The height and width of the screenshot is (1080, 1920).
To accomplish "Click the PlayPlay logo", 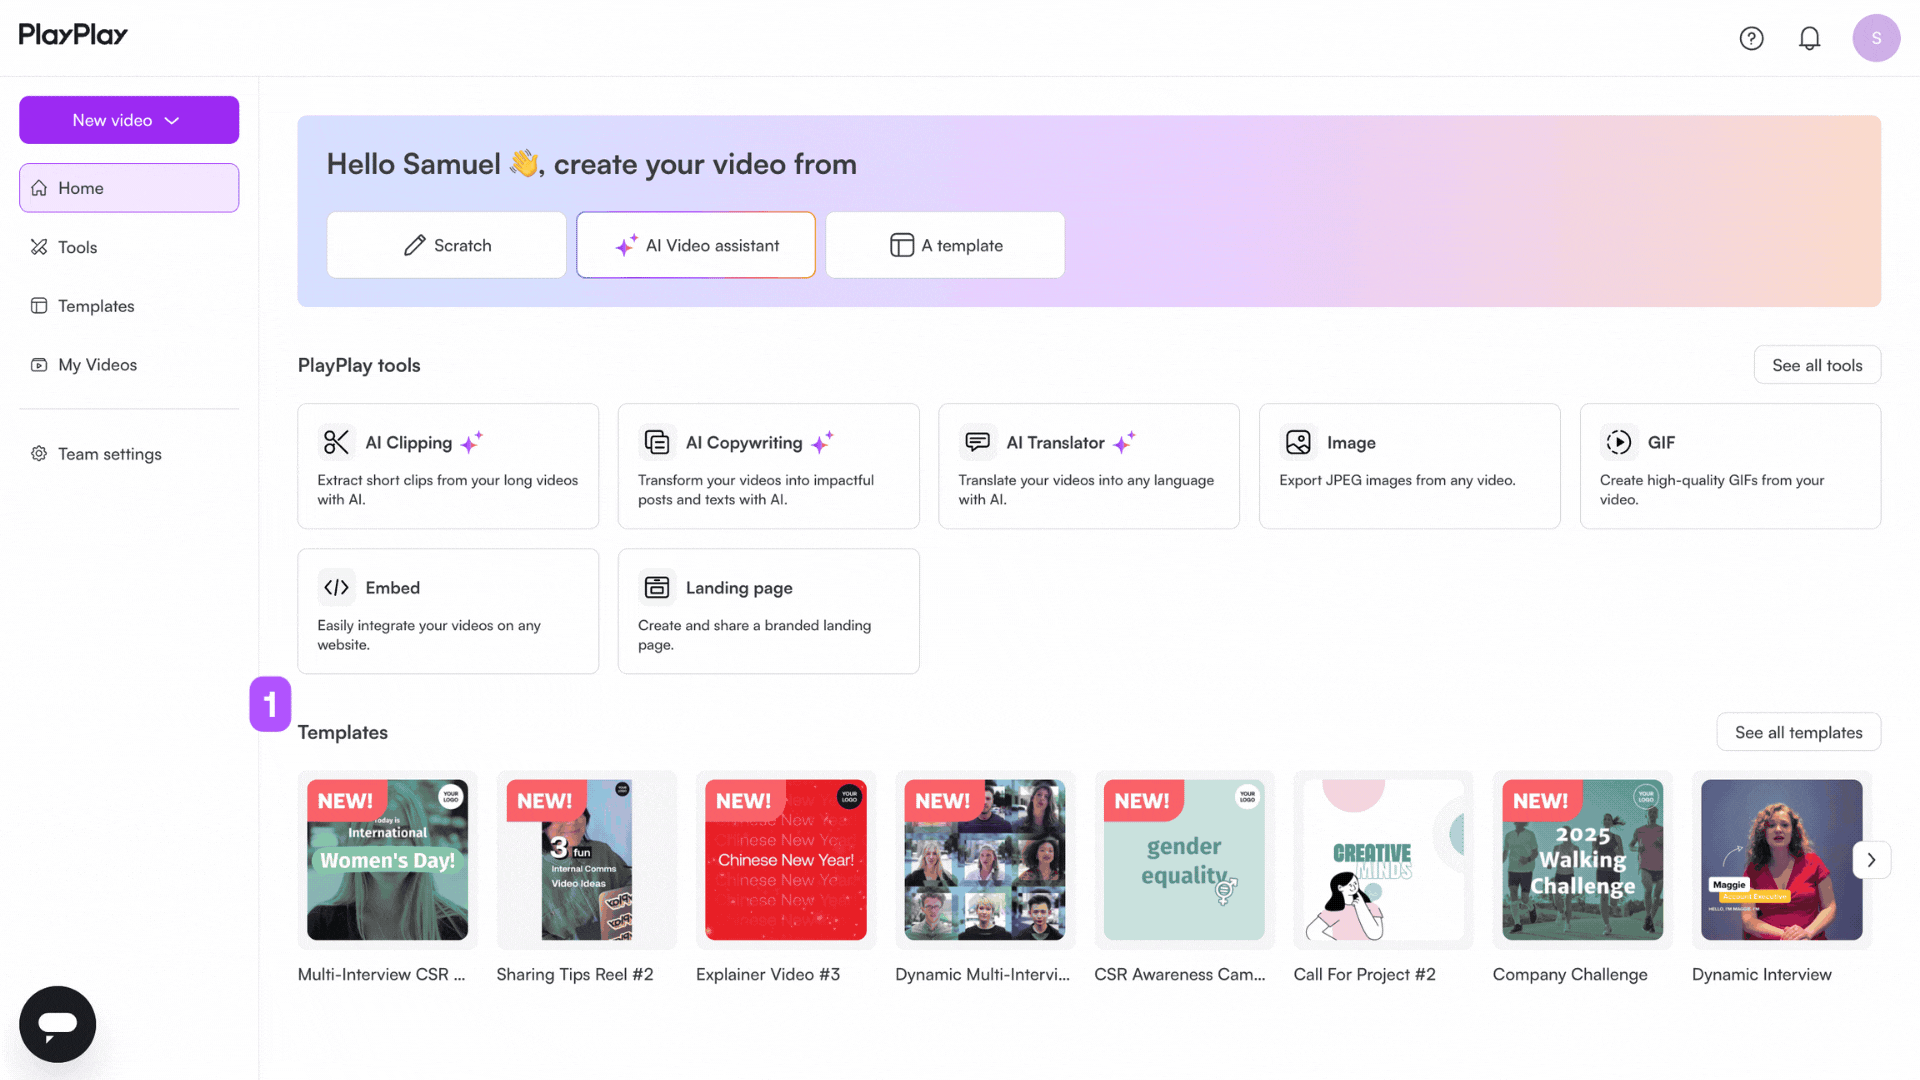I will coord(73,35).
